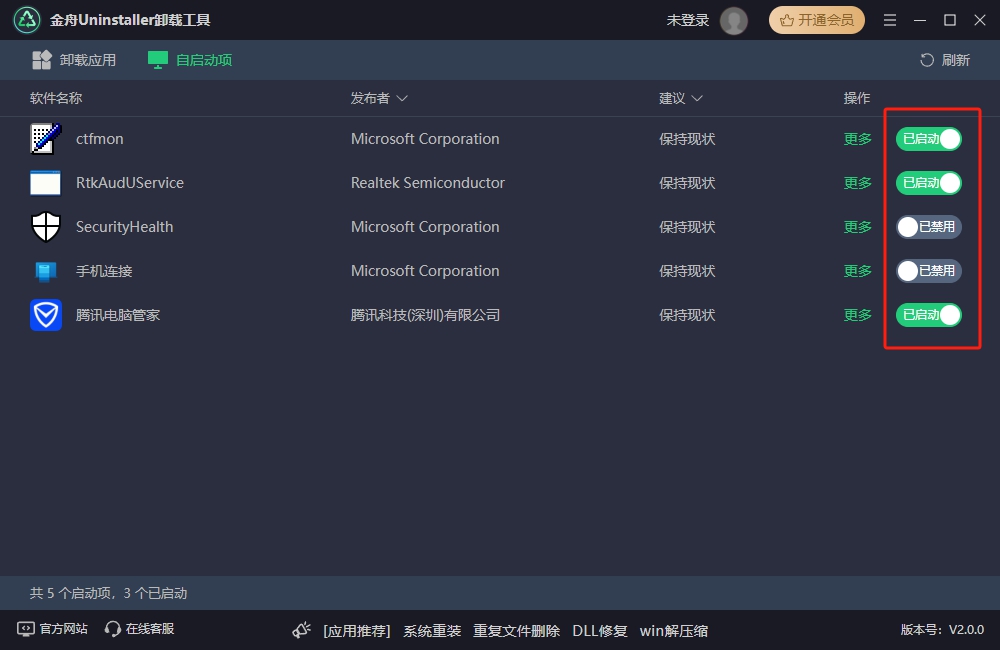The width and height of the screenshot is (1000, 650).
Task: Click the 刷新 refresh button
Action: (945, 60)
